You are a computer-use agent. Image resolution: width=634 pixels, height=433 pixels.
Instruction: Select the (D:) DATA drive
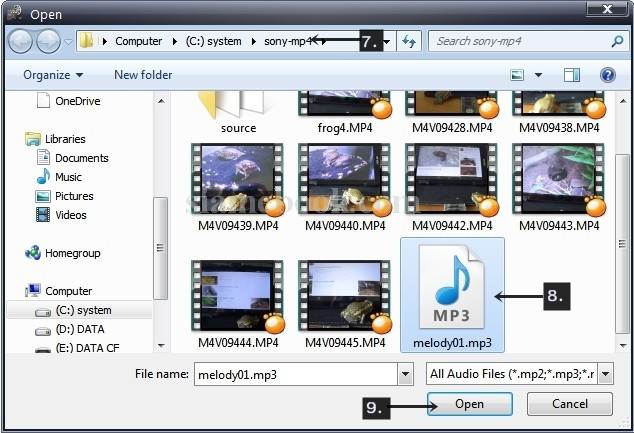pos(80,329)
